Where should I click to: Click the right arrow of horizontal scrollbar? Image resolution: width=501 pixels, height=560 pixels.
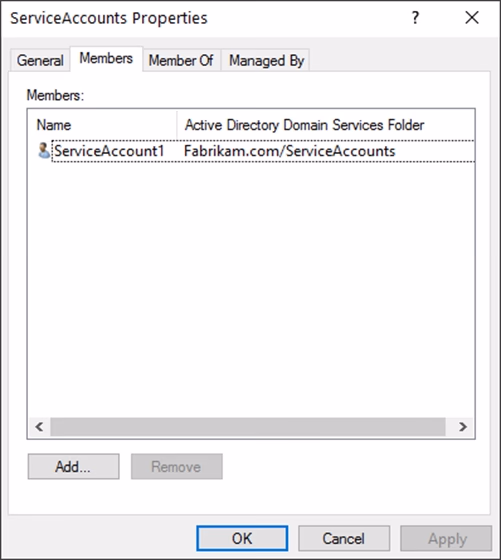463,426
